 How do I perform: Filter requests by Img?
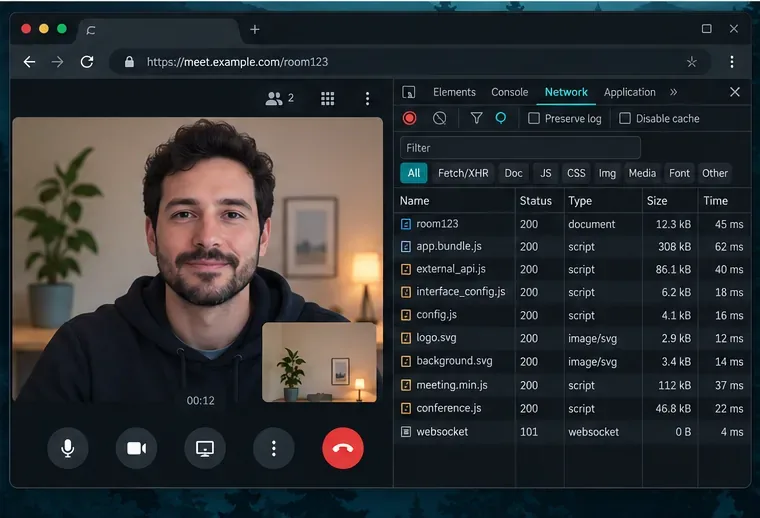click(607, 173)
